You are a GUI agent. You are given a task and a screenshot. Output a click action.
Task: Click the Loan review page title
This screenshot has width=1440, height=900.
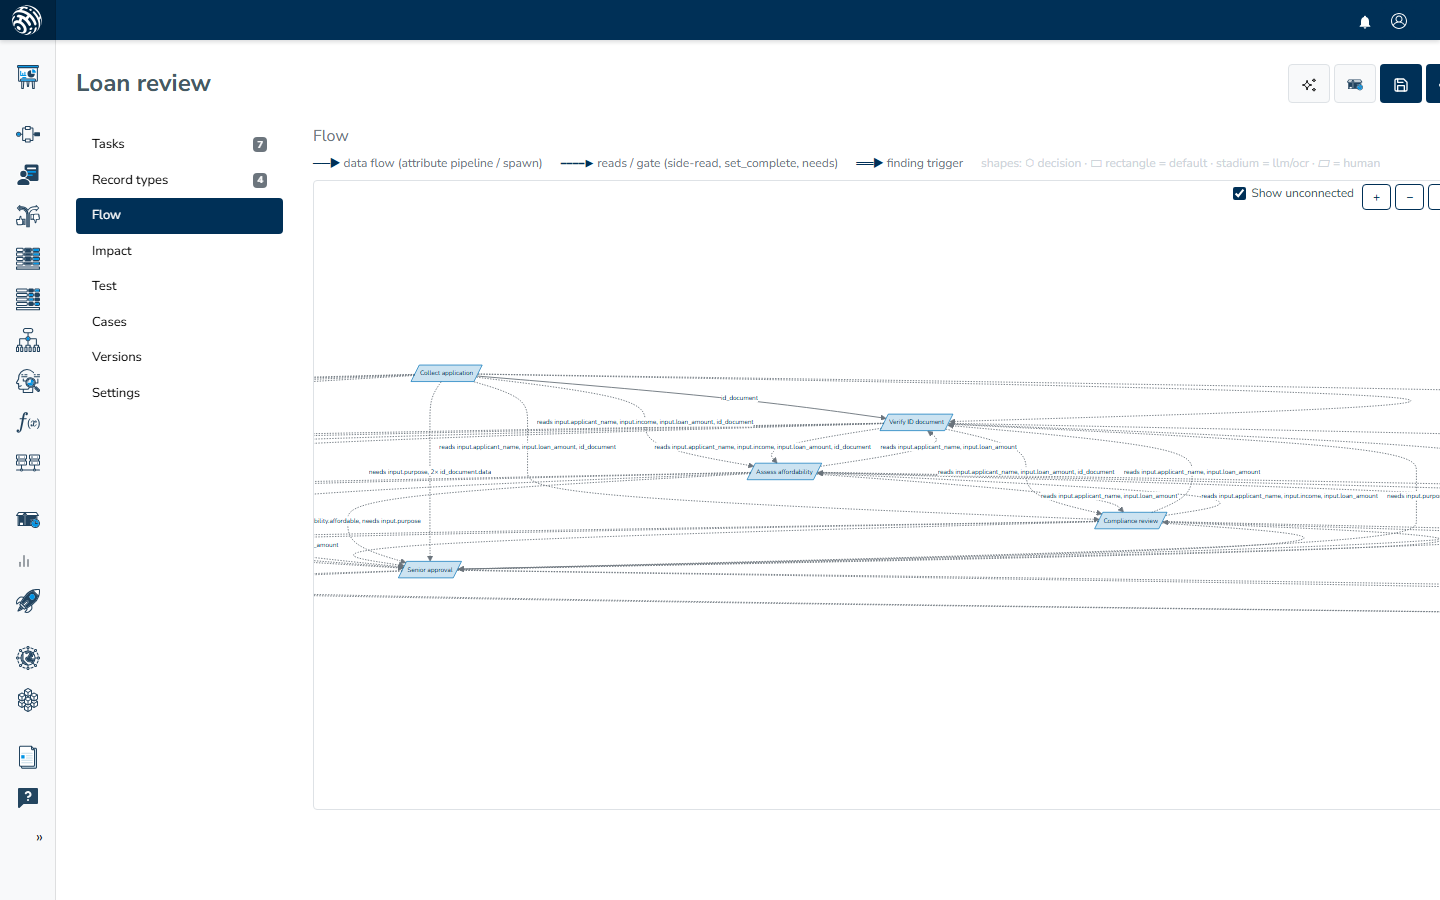click(144, 83)
